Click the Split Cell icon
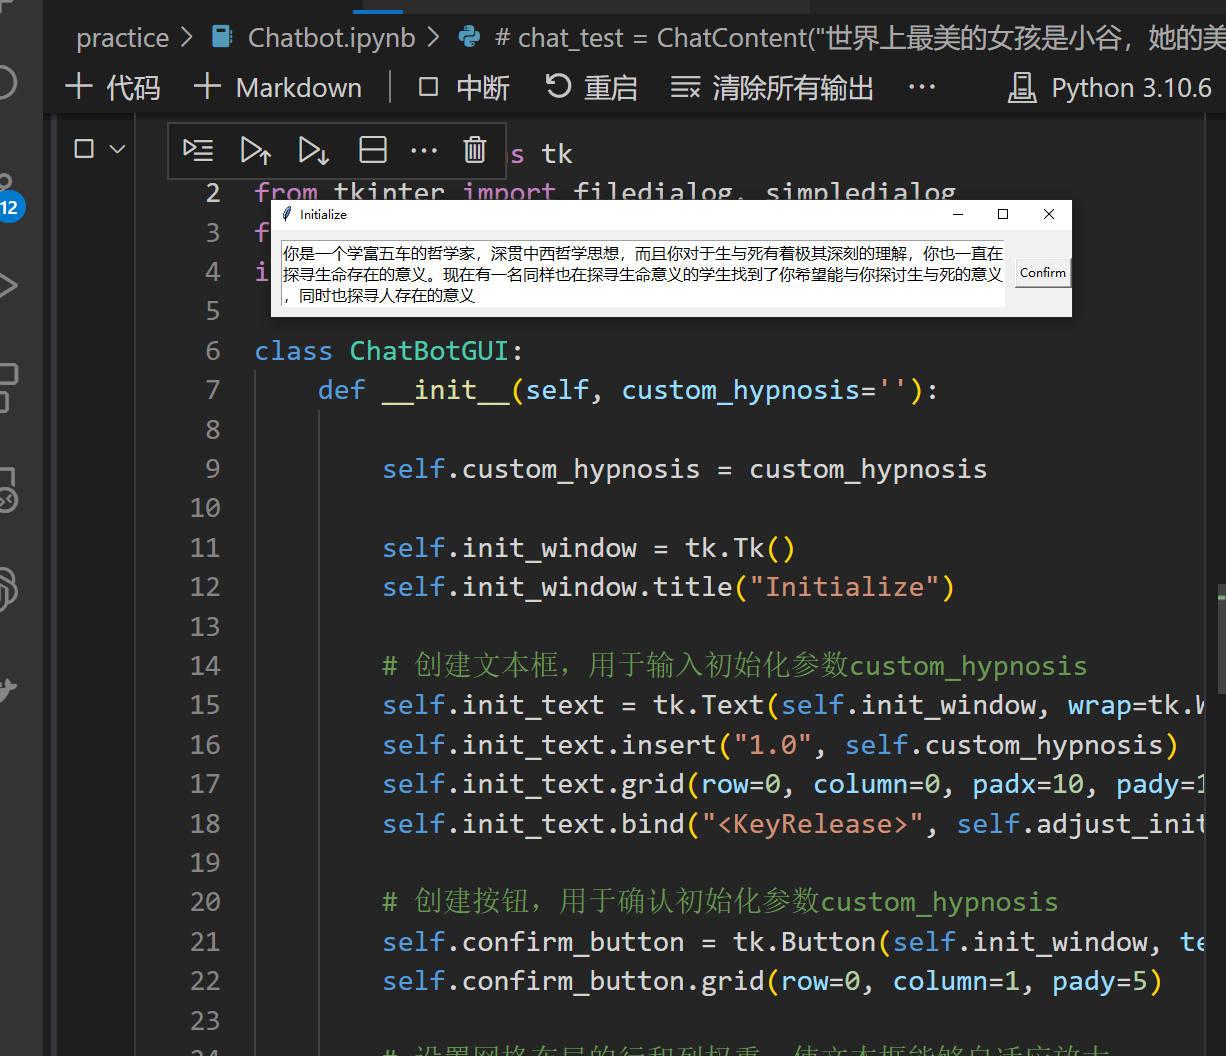 pos(373,151)
